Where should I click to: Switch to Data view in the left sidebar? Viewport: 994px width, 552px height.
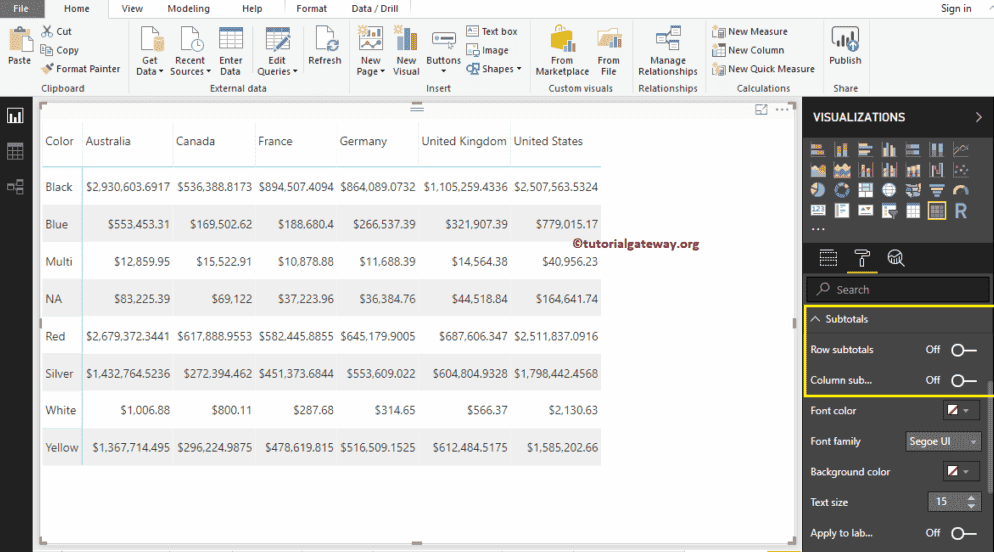15,151
